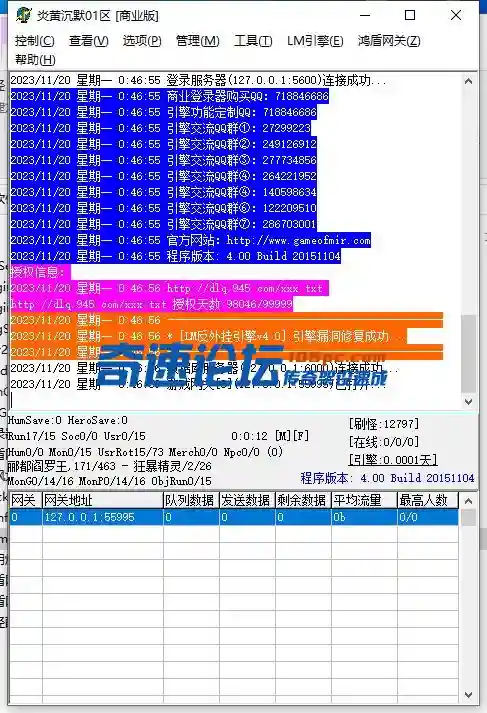This screenshot has width=487, height=713.
Task: Open the 选项(P) menu
Action: 142,41
